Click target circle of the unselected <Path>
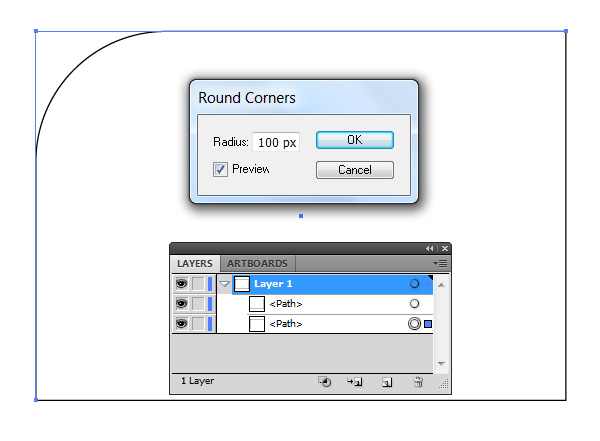Screen dimensions: 600x441 coord(414,304)
